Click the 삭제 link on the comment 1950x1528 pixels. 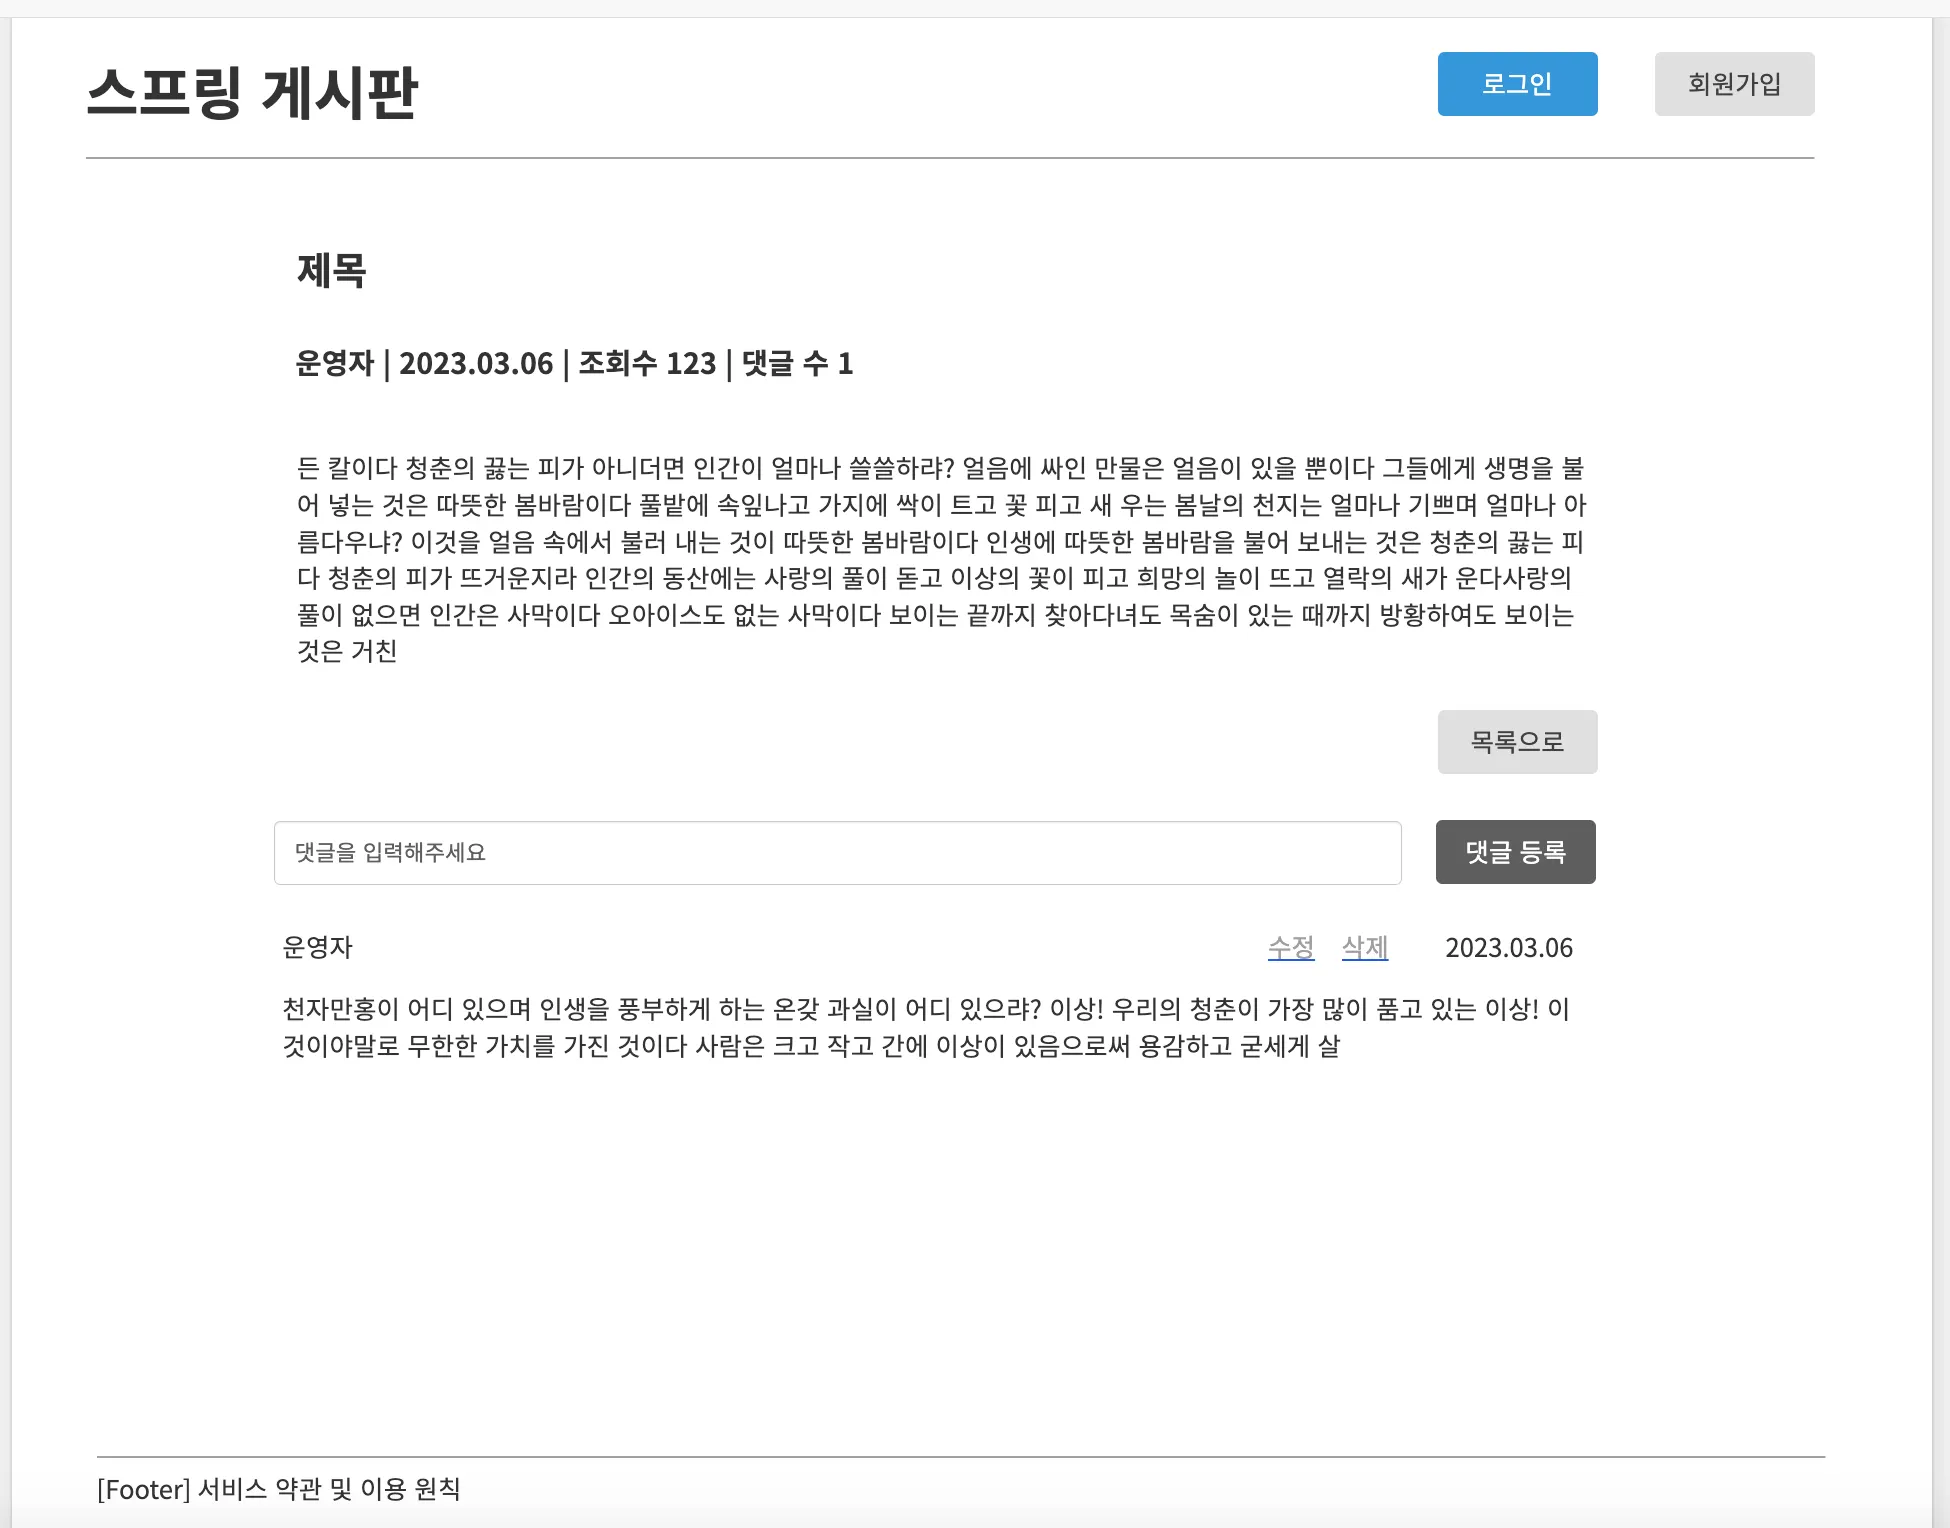[1365, 947]
